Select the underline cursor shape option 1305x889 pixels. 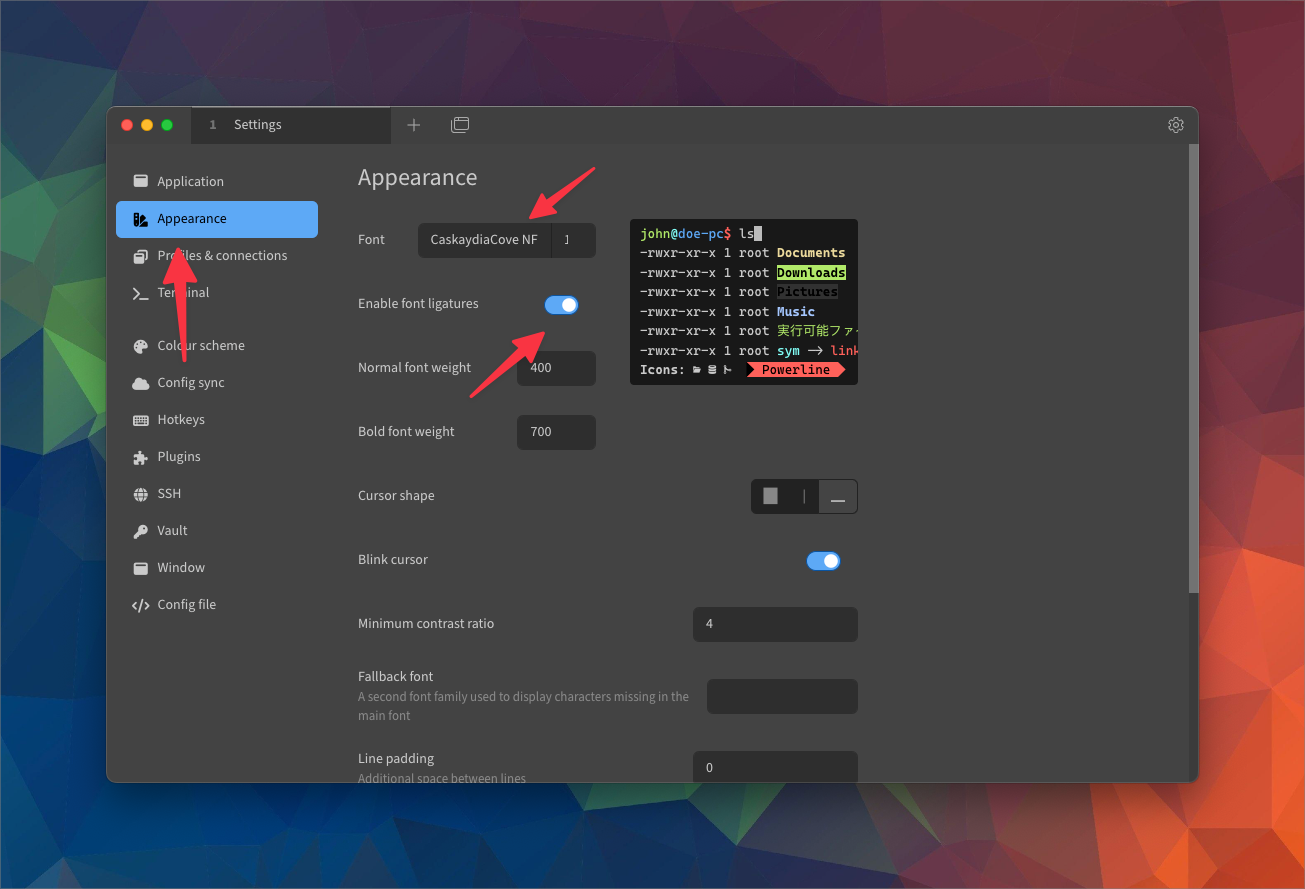[x=837, y=496]
